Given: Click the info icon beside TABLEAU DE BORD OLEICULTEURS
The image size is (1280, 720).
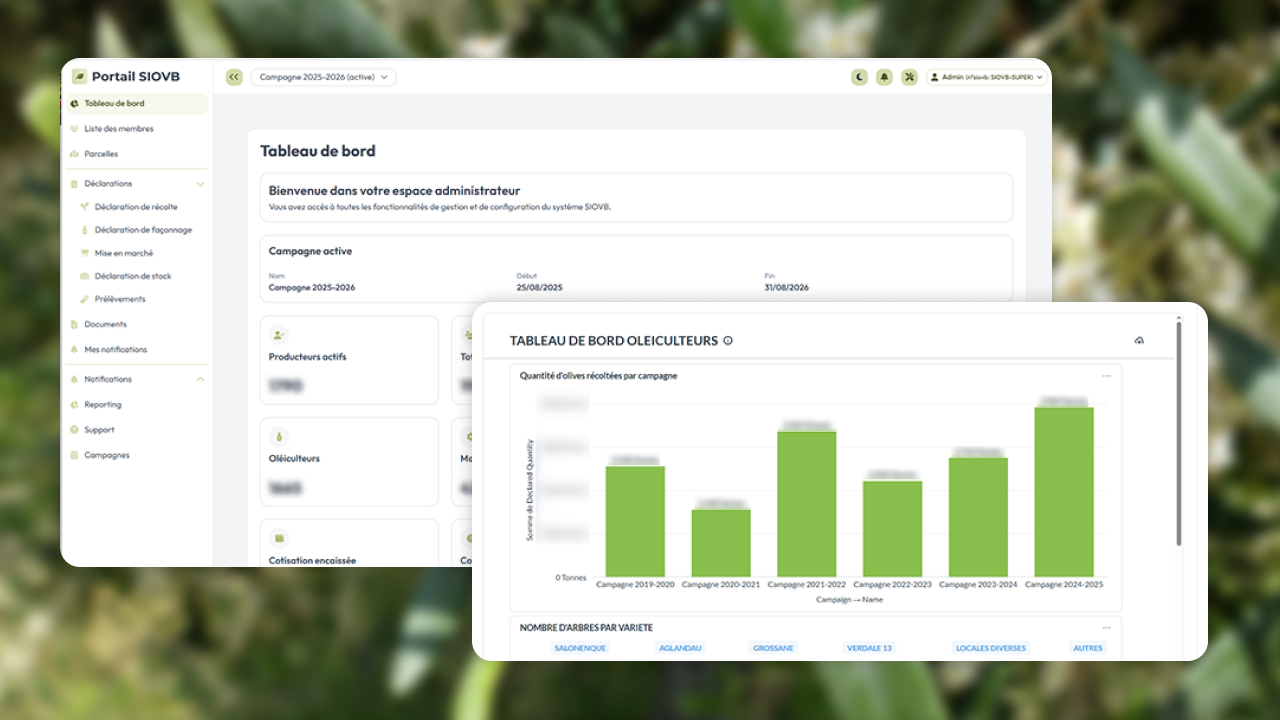Looking at the screenshot, I should [x=728, y=340].
